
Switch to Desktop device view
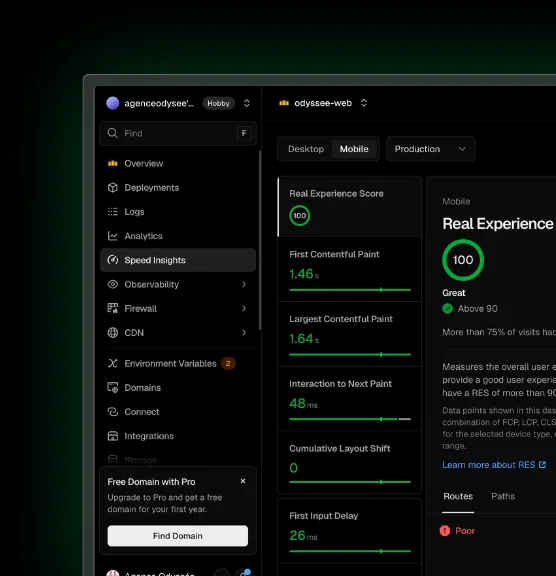pos(306,149)
